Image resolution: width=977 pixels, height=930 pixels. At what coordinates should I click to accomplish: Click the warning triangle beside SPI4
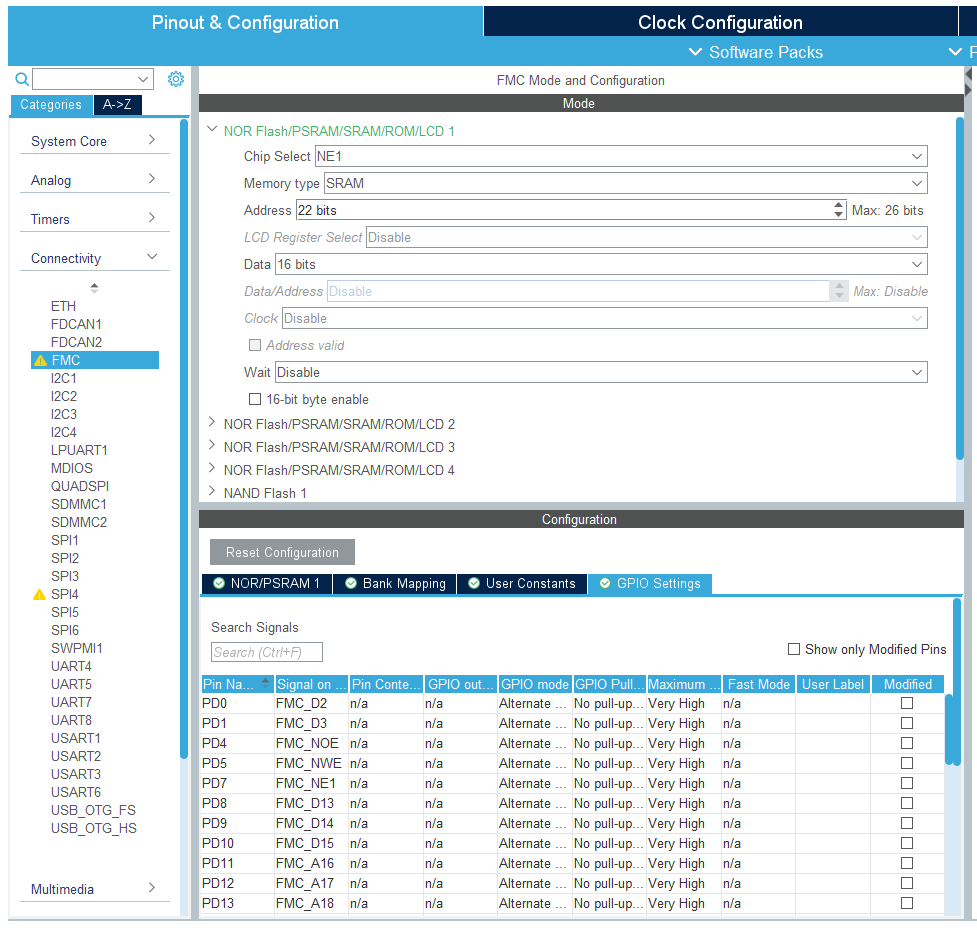click(x=36, y=594)
